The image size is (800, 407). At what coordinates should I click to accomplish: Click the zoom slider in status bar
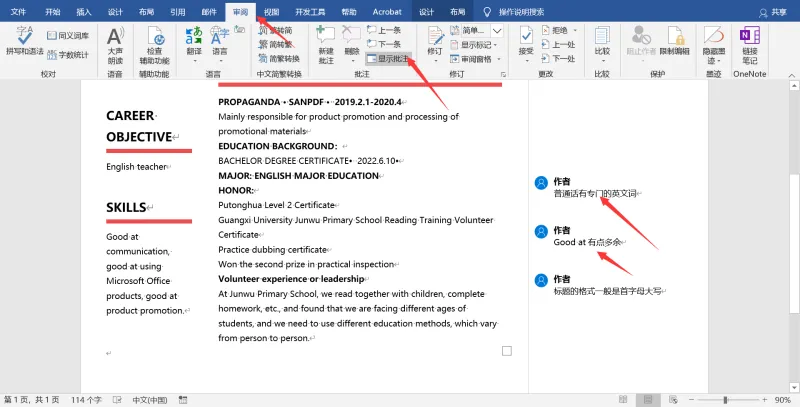tap(728, 400)
